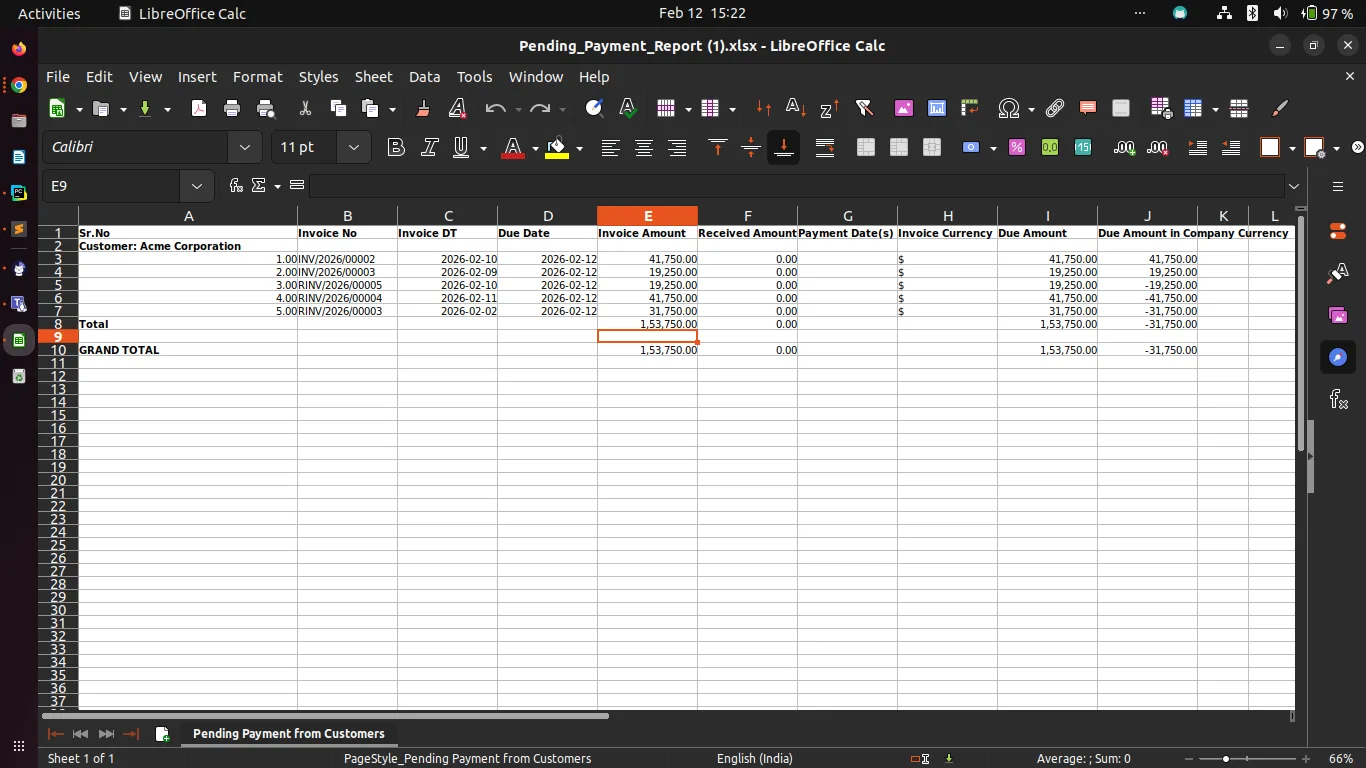Image resolution: width=1366 pixels, height=768 pixels.
Task: Sort ascending A to Z
Action: (796, 109)
